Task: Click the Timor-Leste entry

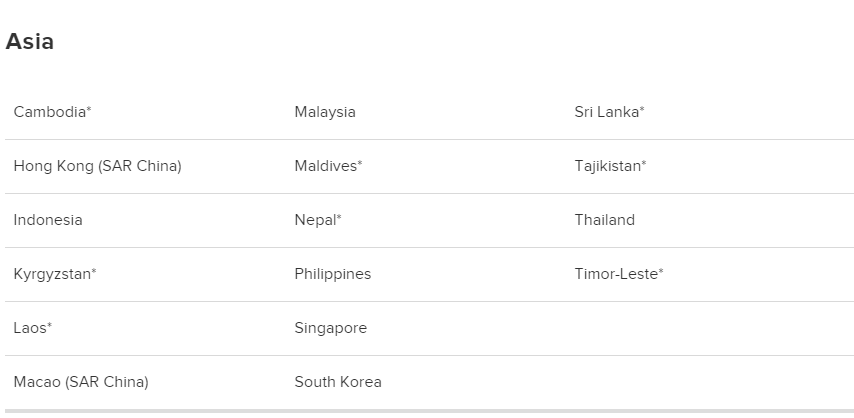Action: pos(619,274)
